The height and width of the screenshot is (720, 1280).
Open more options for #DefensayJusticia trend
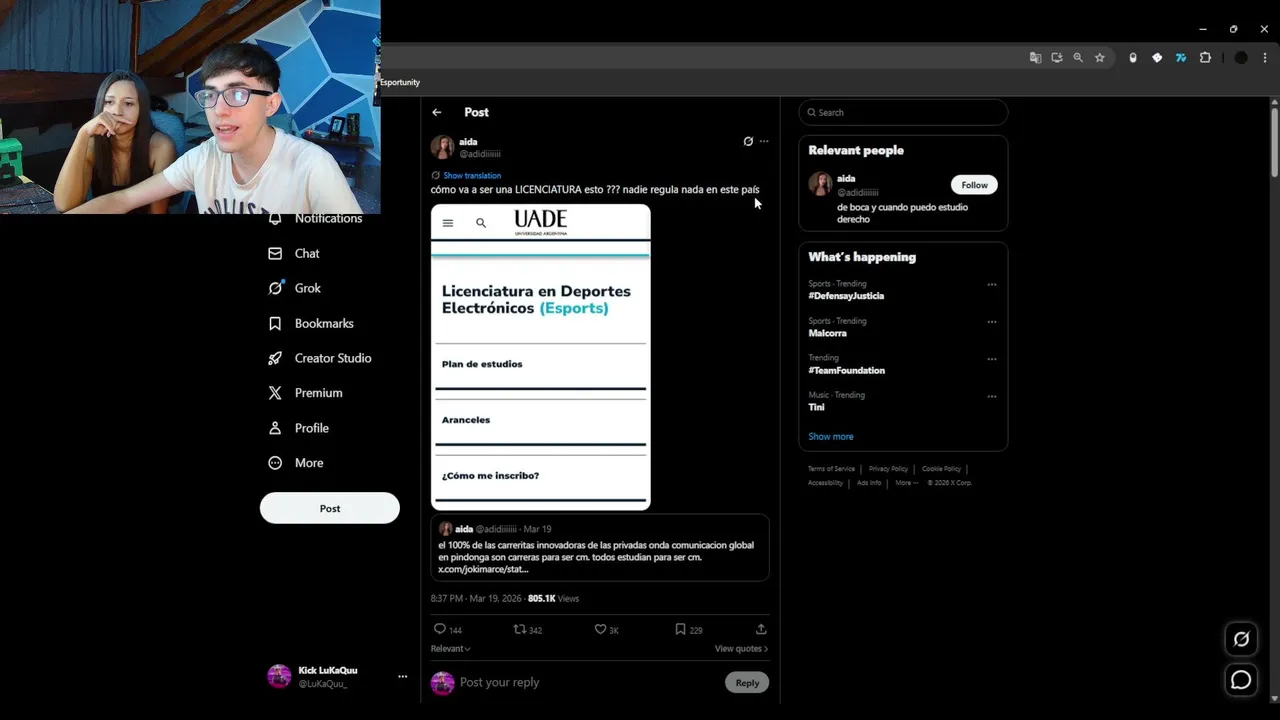tap(992, 285)
